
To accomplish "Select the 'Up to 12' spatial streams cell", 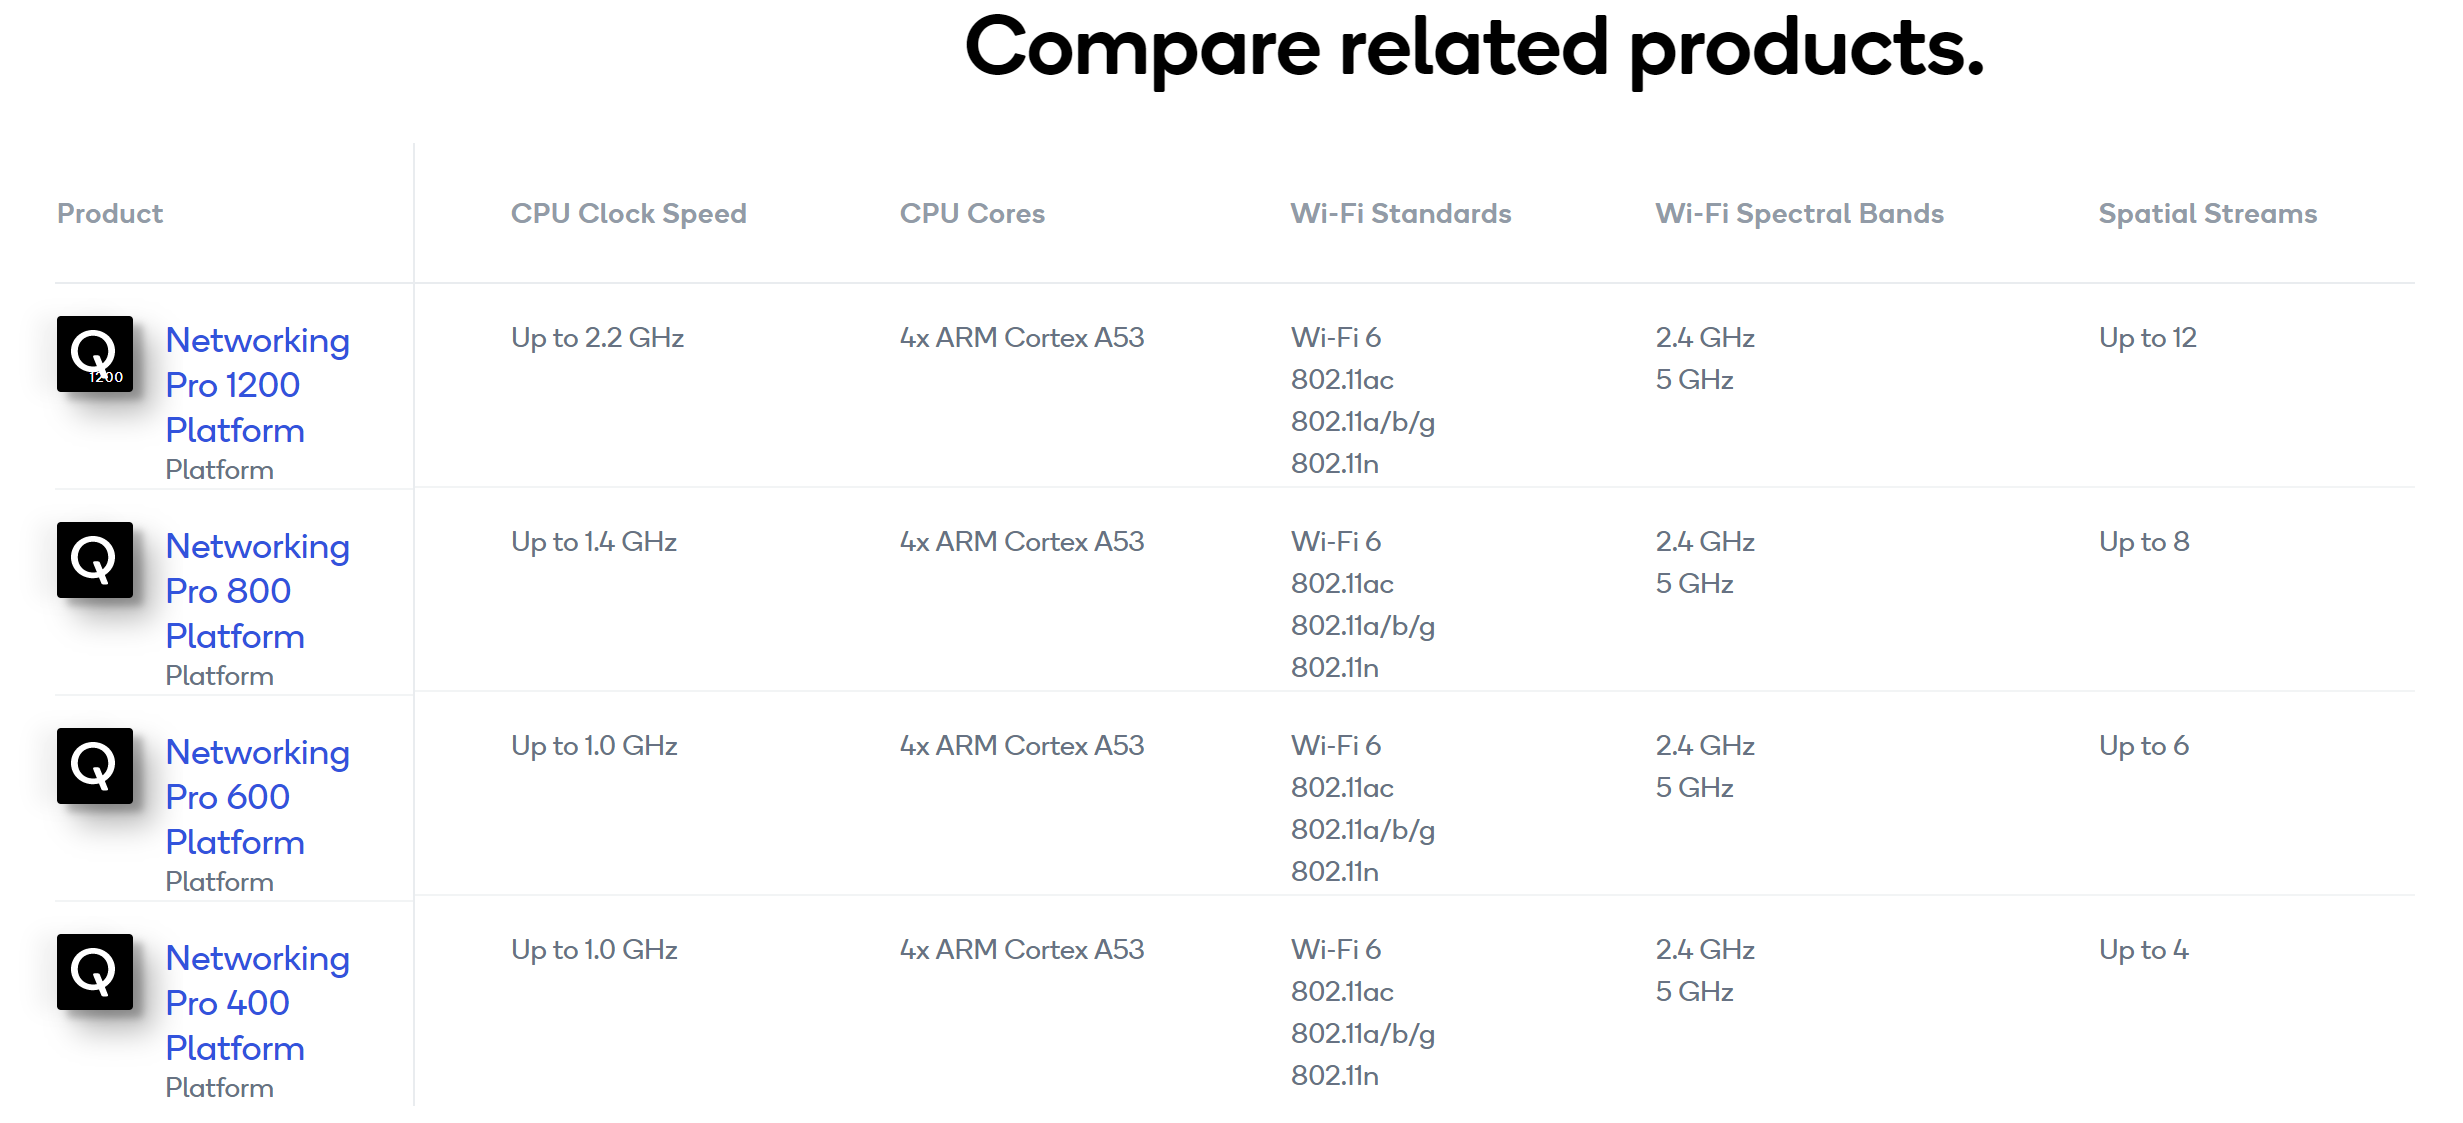I will (x=2148, y=338).
